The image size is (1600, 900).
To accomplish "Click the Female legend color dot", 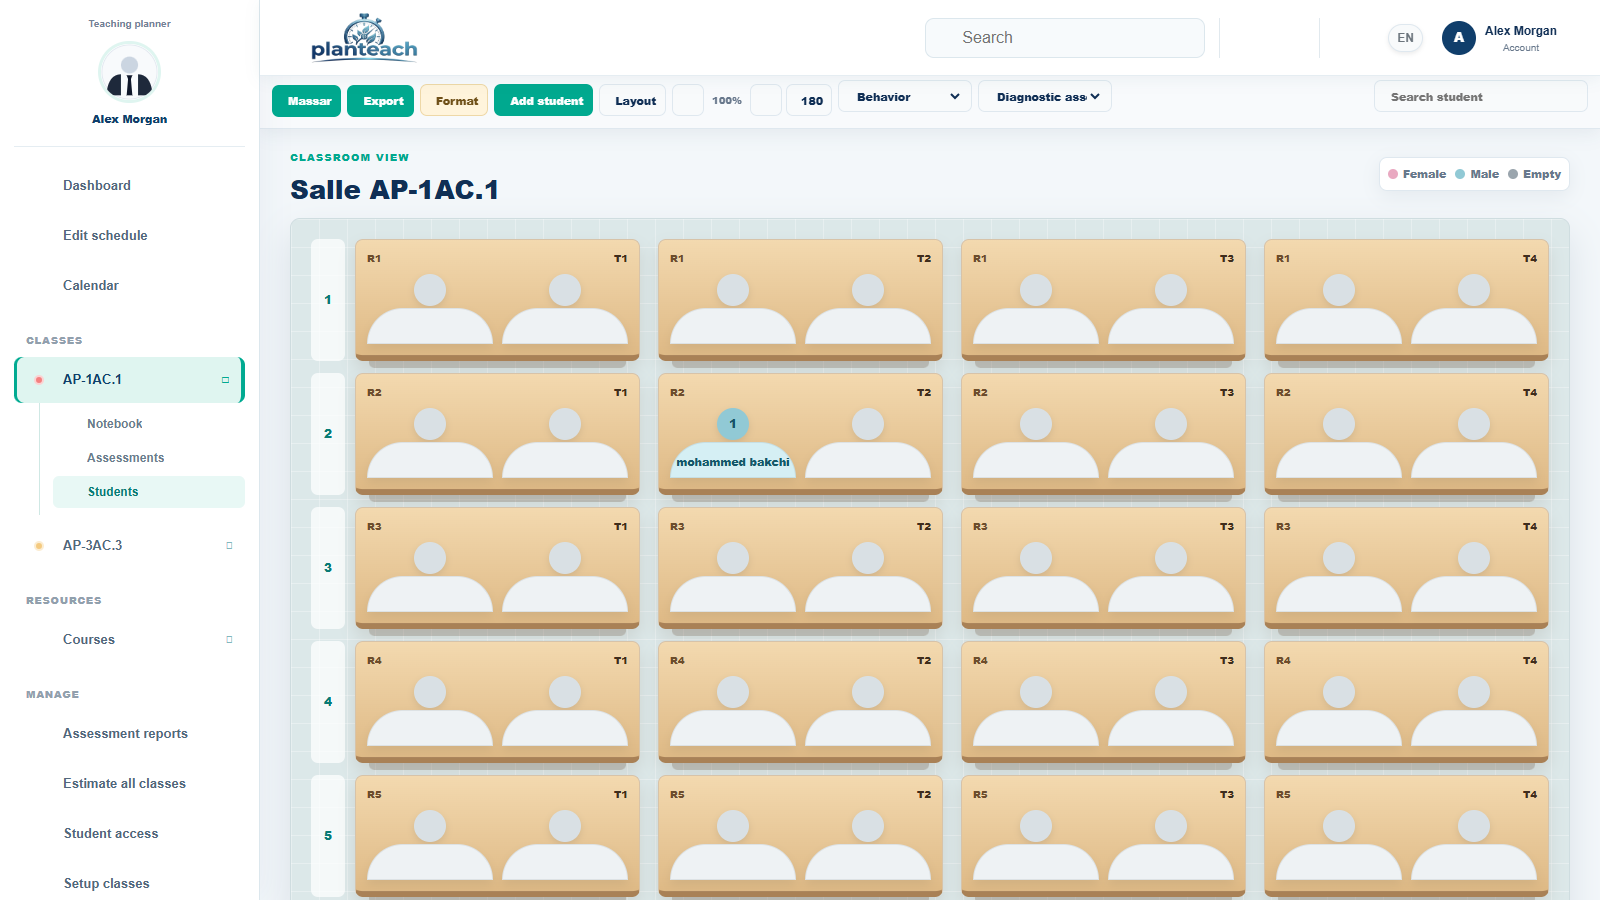I will pos(1393,175).
